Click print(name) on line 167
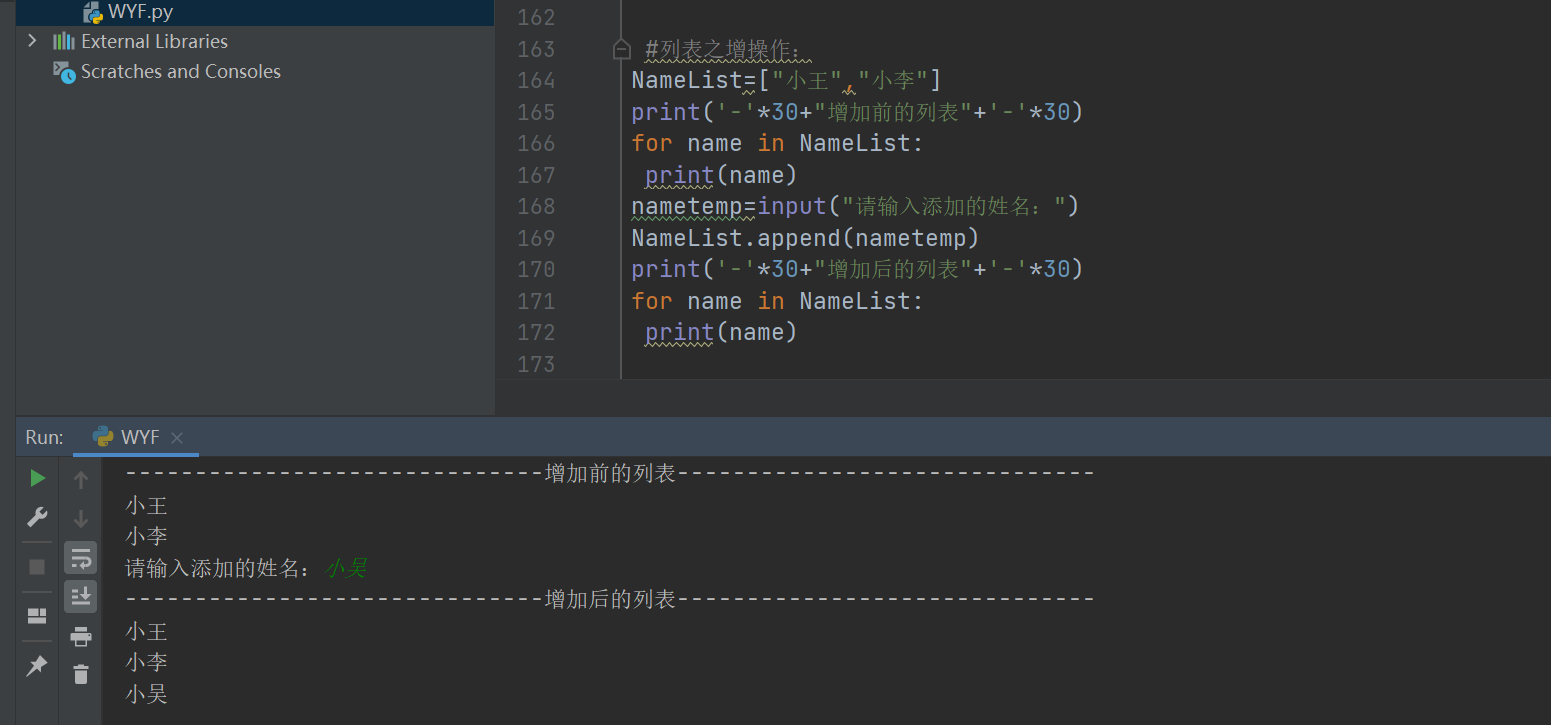 point(721,175)
